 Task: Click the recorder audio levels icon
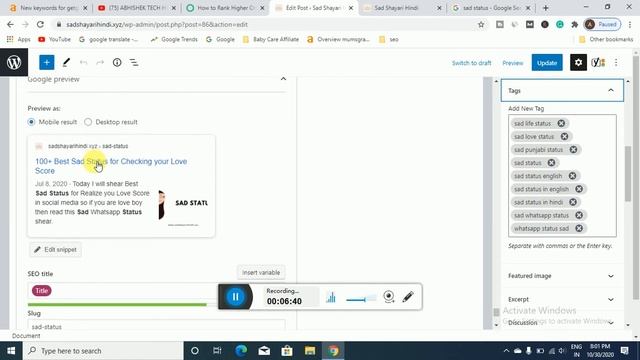pyautogui.click(x=331, y=297)
